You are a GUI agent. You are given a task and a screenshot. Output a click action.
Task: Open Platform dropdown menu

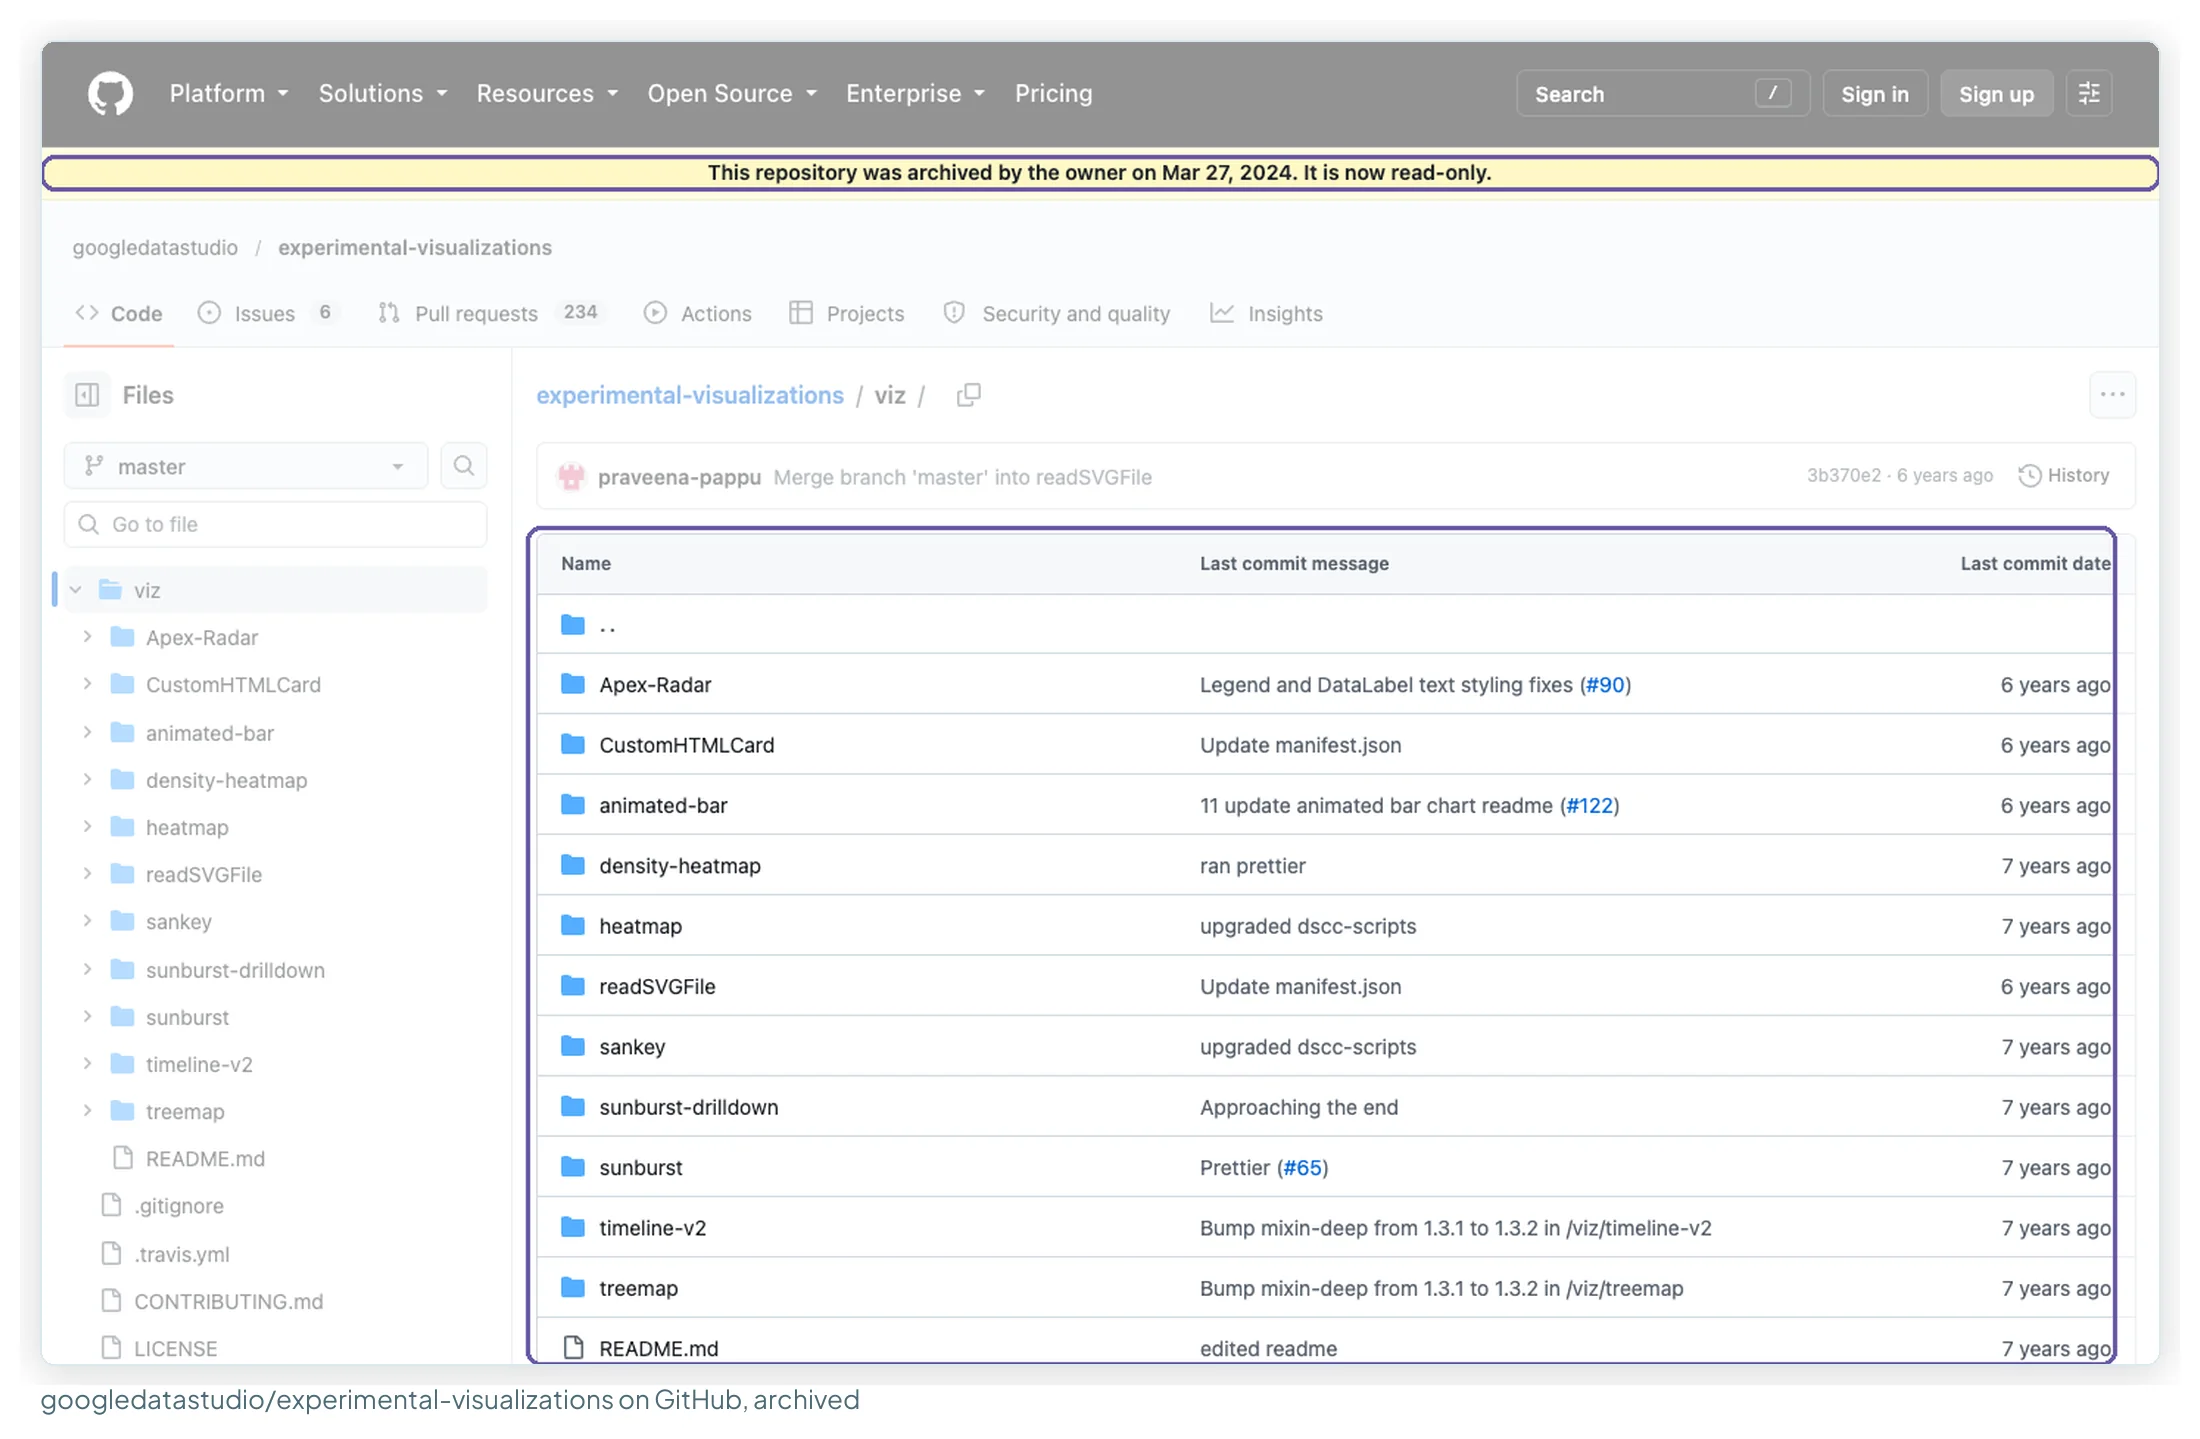[229, 94]
